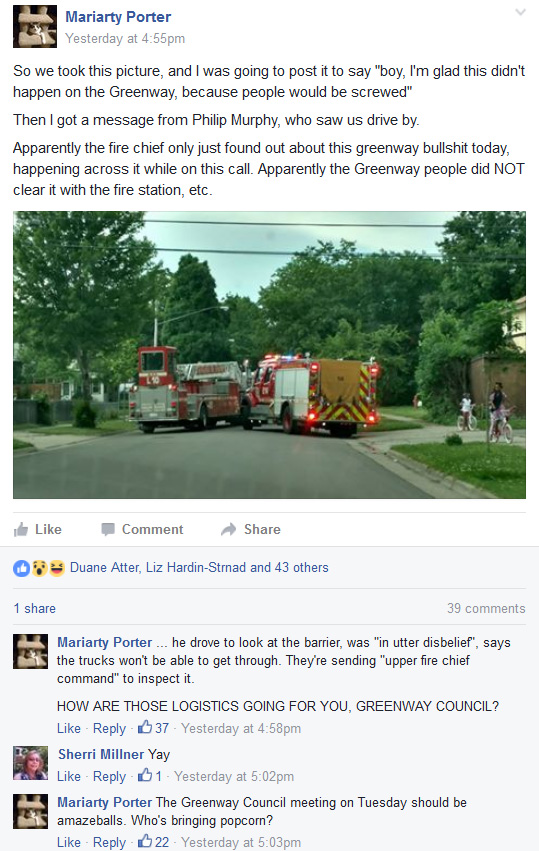539x851 pixels.
Task: Open the post options chevron dropdown
Action: click(x=520, y=12)
